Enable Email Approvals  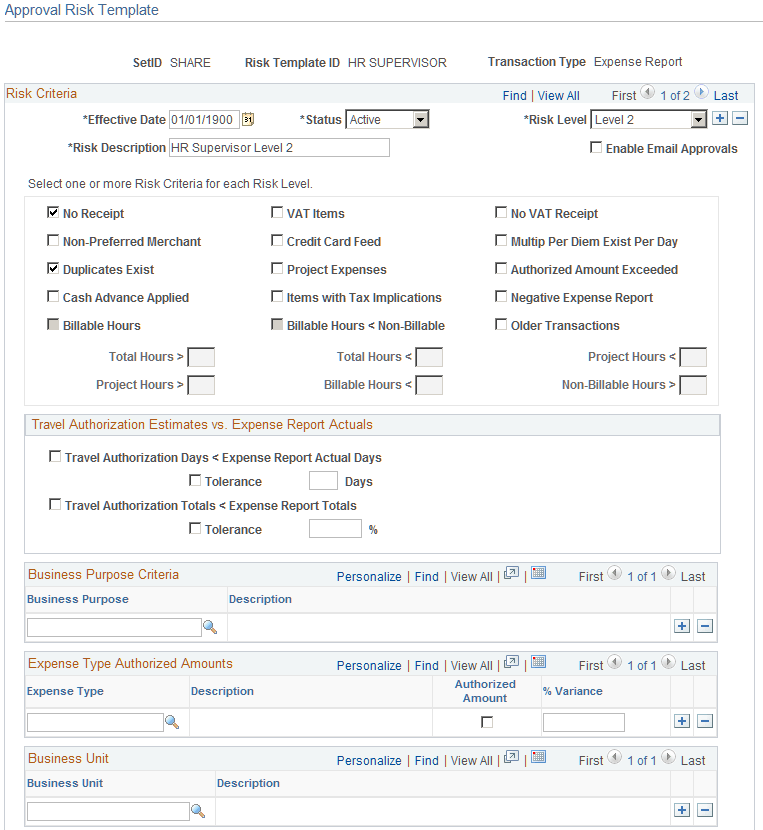pos(595,148)
